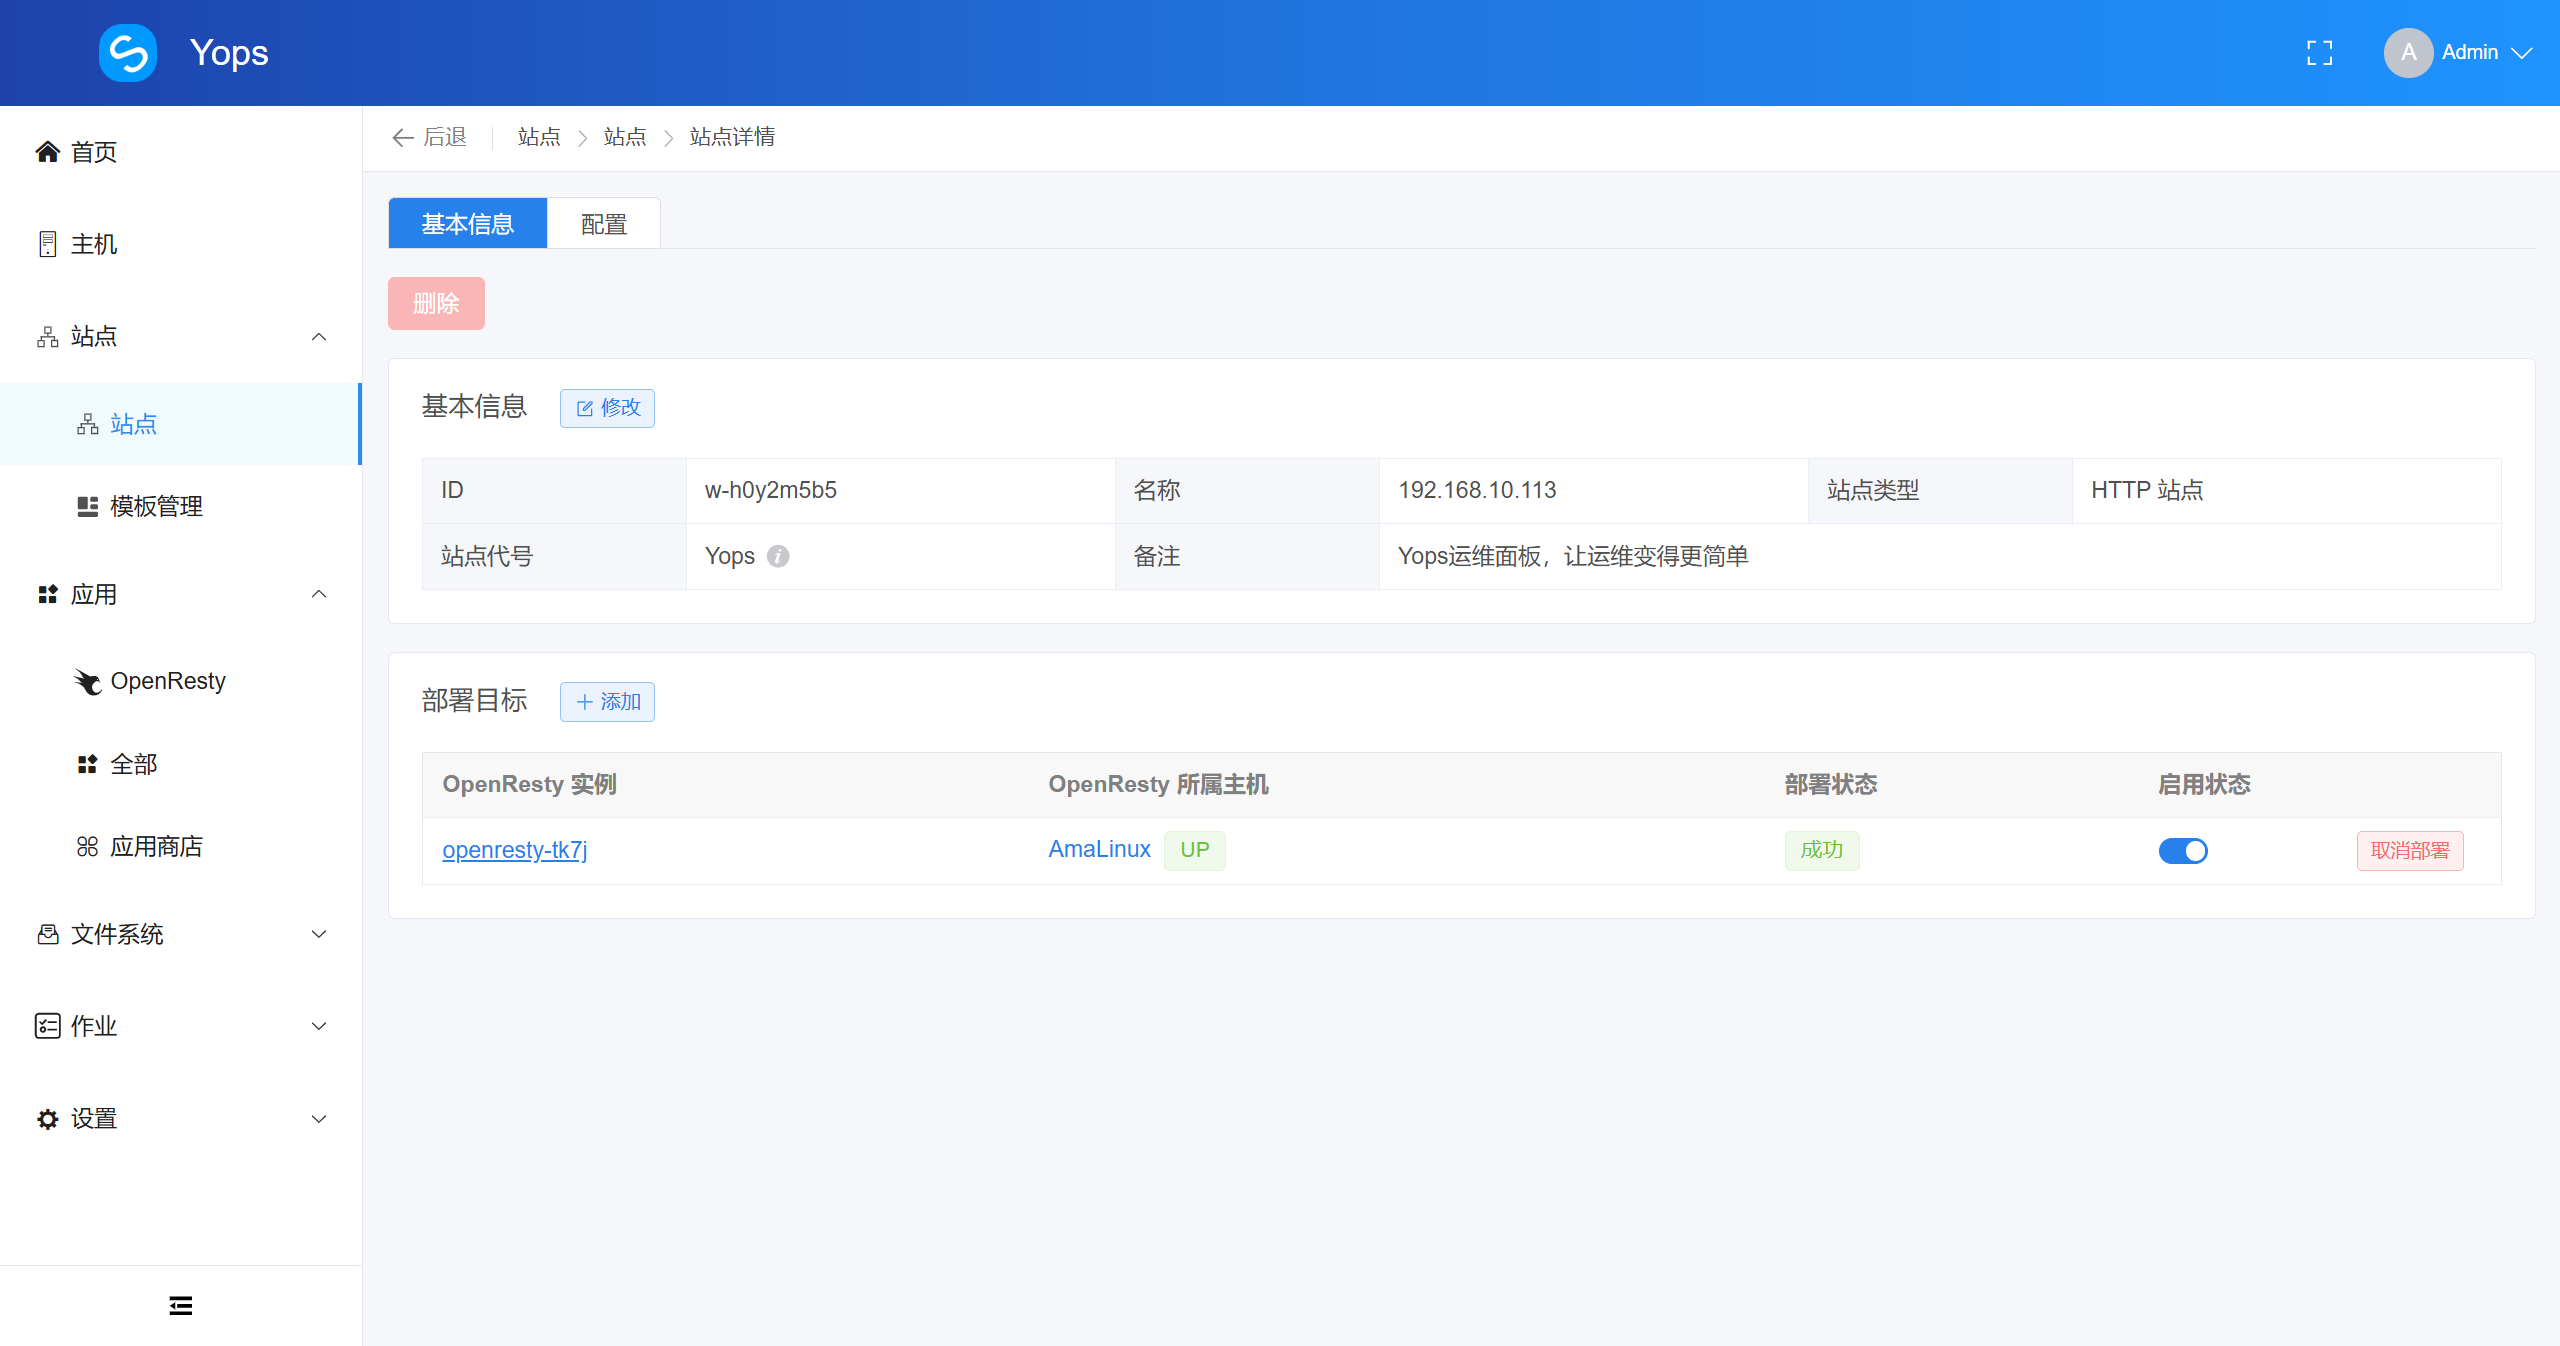Click 添加 to add deployment target
The image size is (2560, 1346).
coord(607,702)
